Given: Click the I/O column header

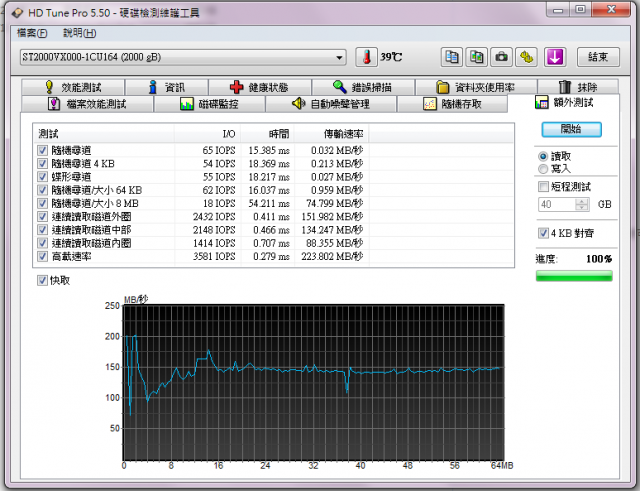Looking at the screenshot, I should click(207, 133).
